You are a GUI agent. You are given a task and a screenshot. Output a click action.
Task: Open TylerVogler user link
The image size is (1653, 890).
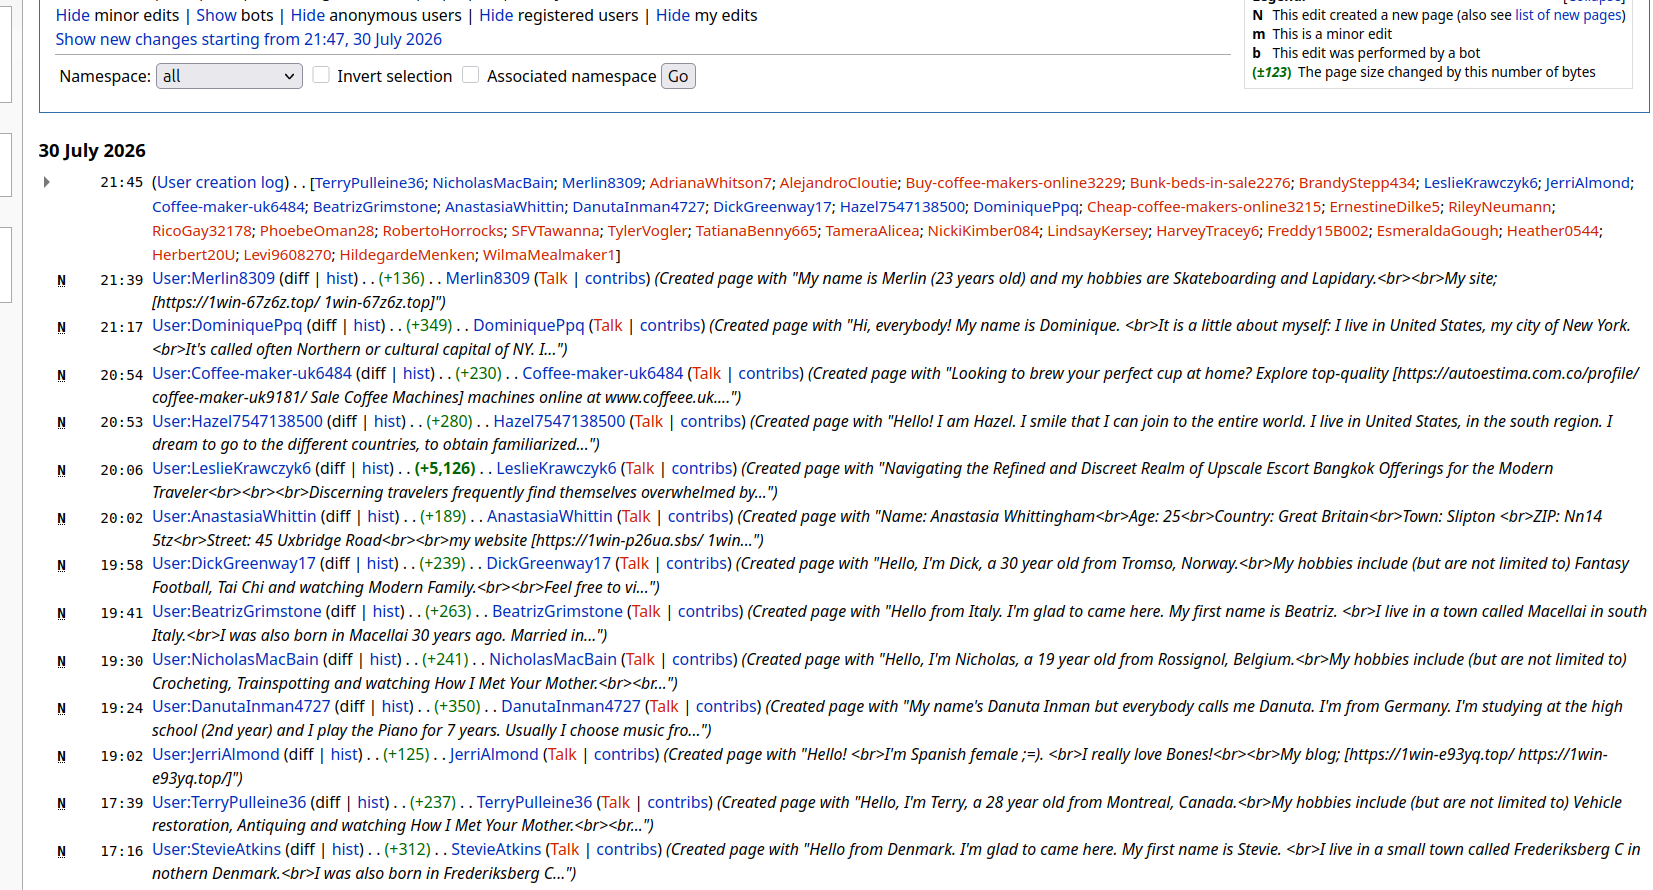tap(647, 230)
